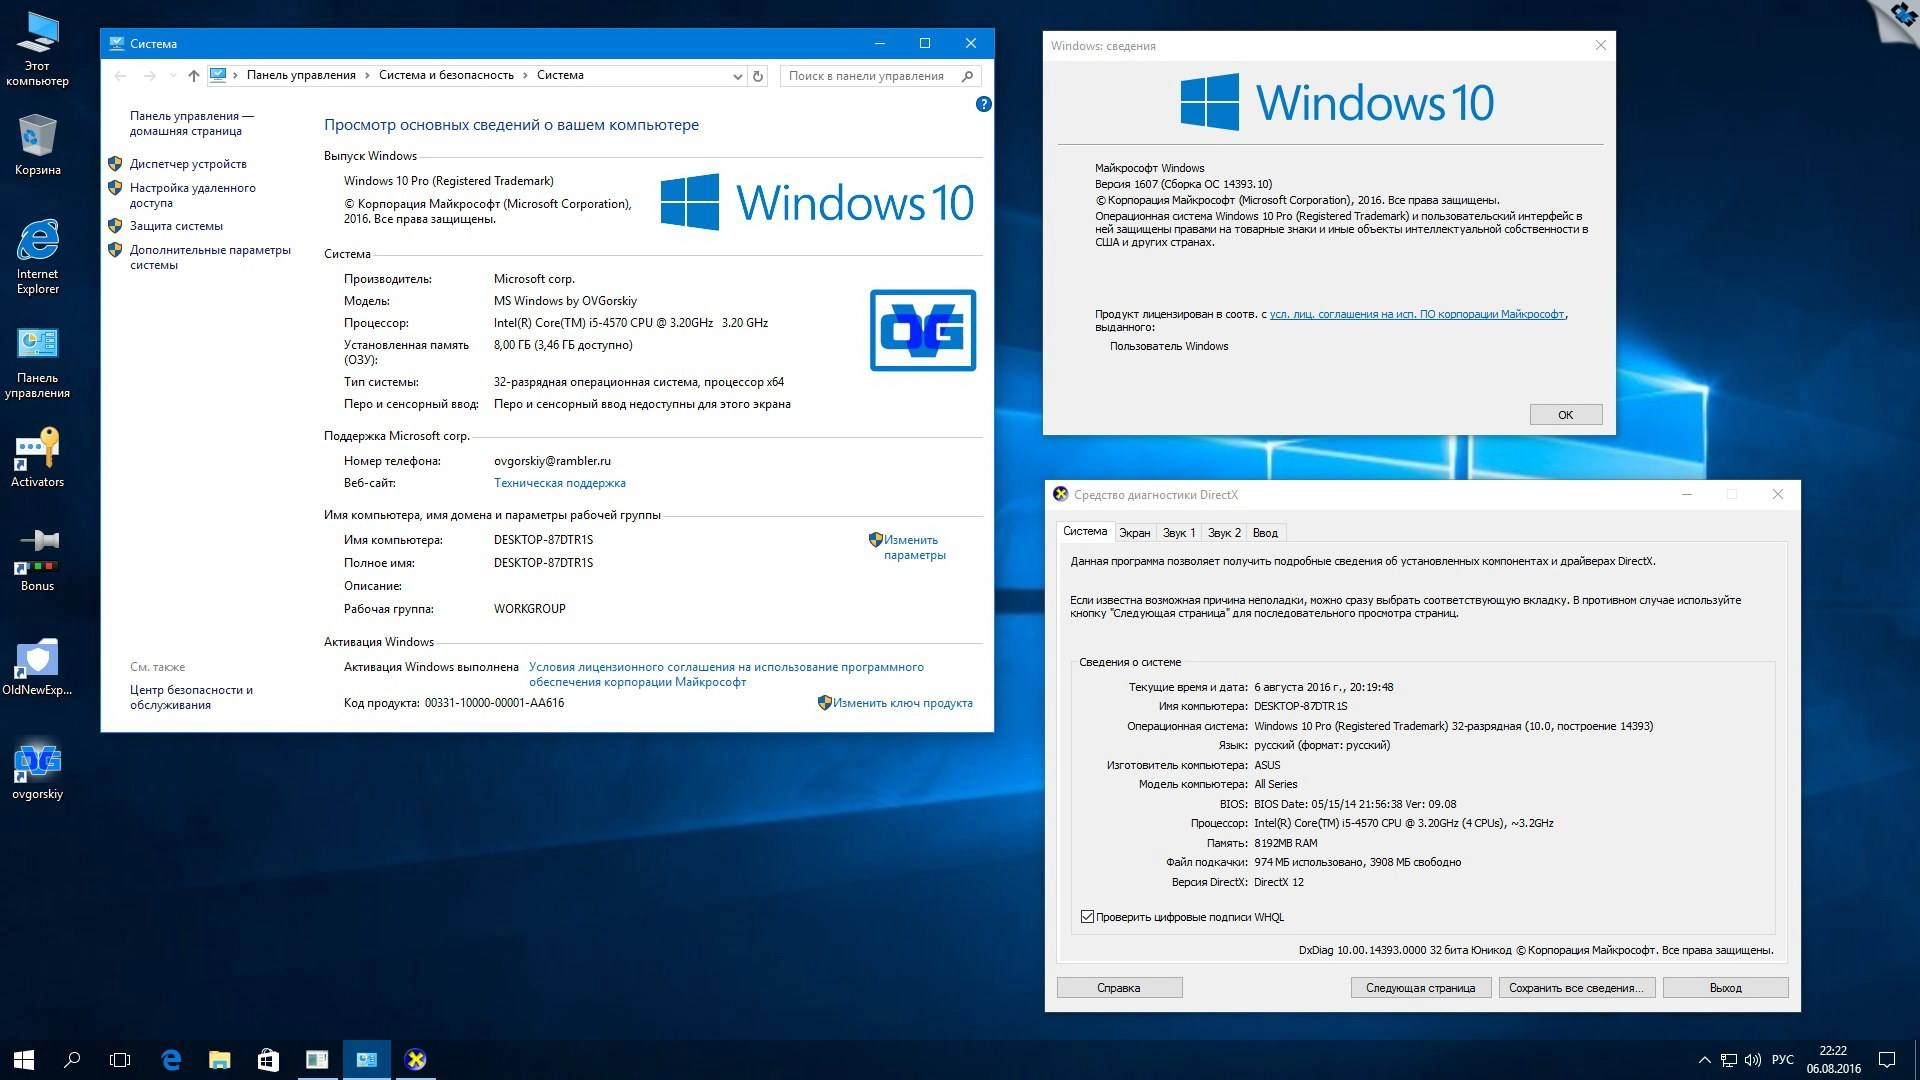Viewport: 1920px width, 1080px height.
Task: Click the volume icon in system tray
Action: point(1753,1059)
